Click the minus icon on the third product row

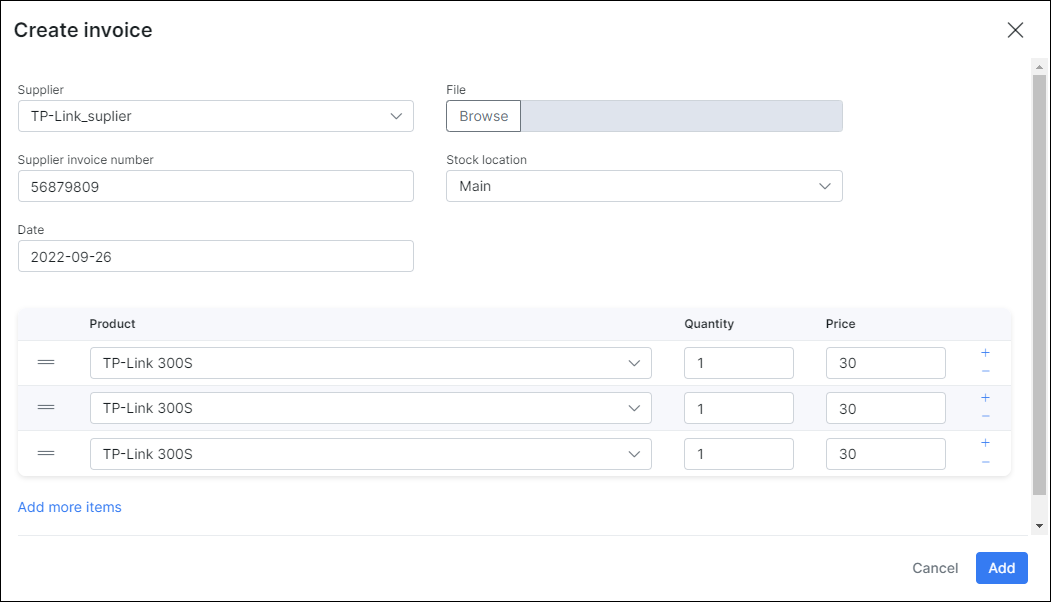click(985, 462)
